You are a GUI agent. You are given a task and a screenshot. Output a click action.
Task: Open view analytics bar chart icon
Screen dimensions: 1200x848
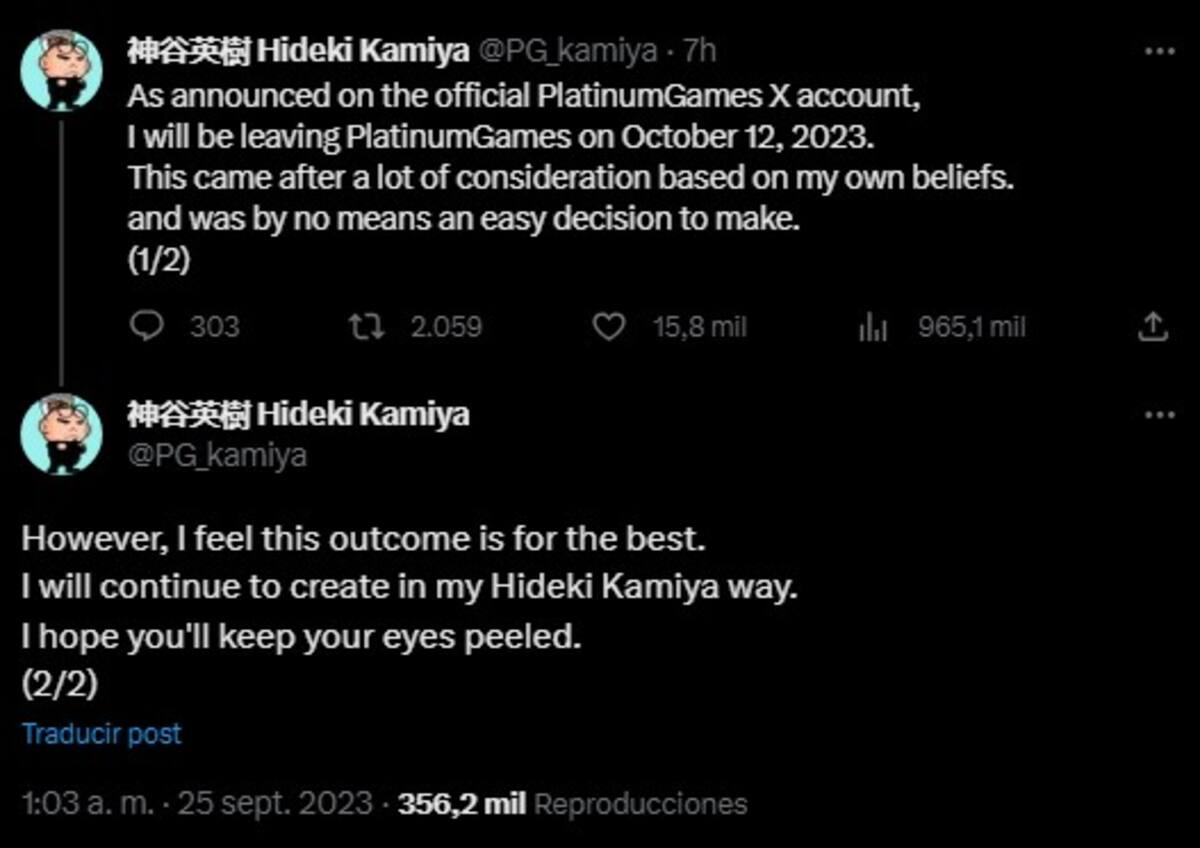pyautogui.click(x=873, y=327)
